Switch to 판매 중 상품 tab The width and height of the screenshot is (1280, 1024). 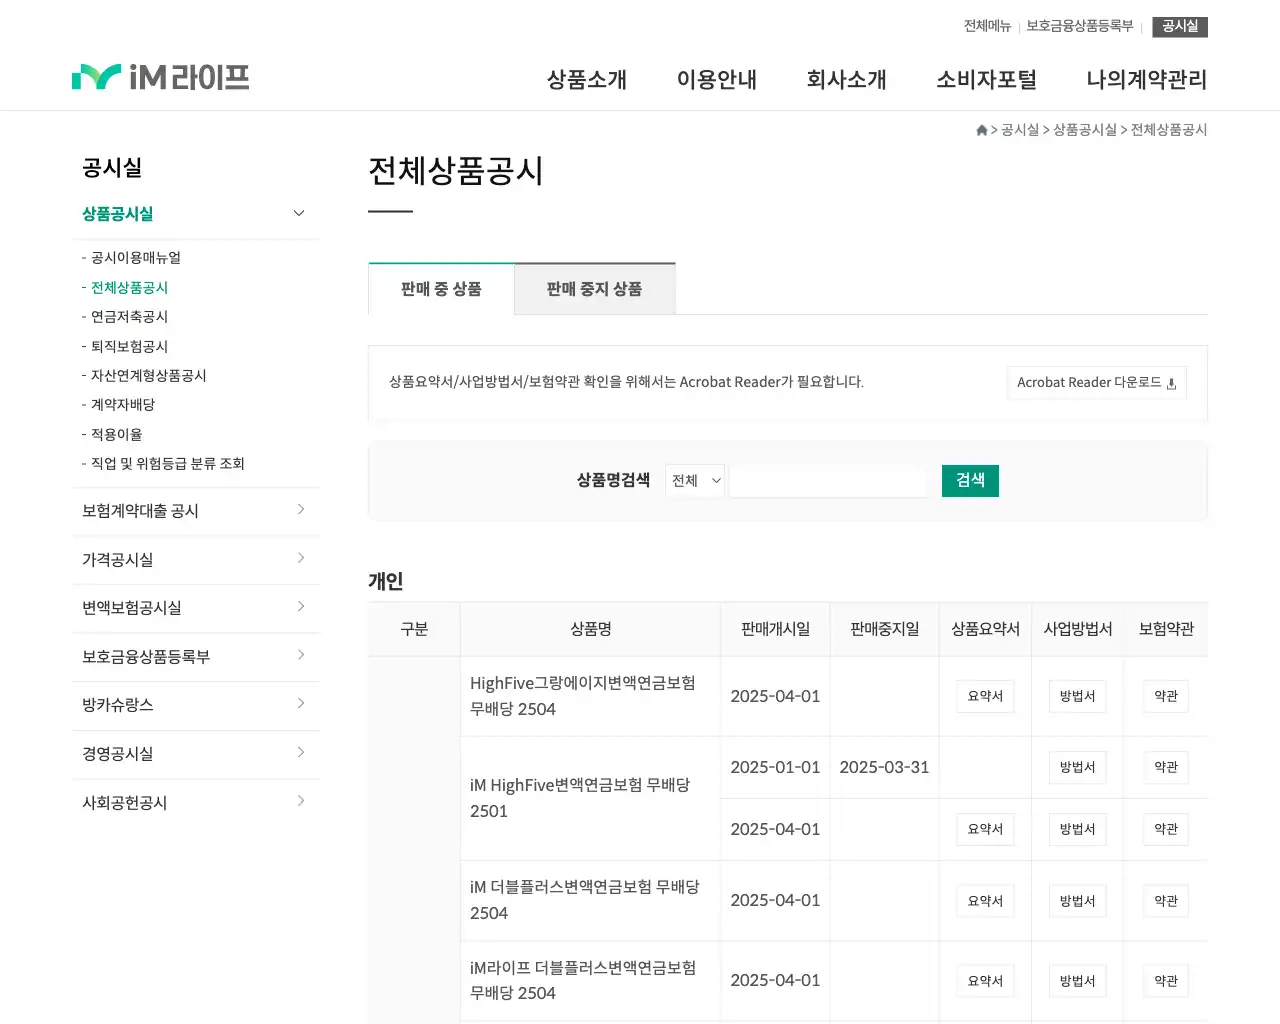(441, 289)
